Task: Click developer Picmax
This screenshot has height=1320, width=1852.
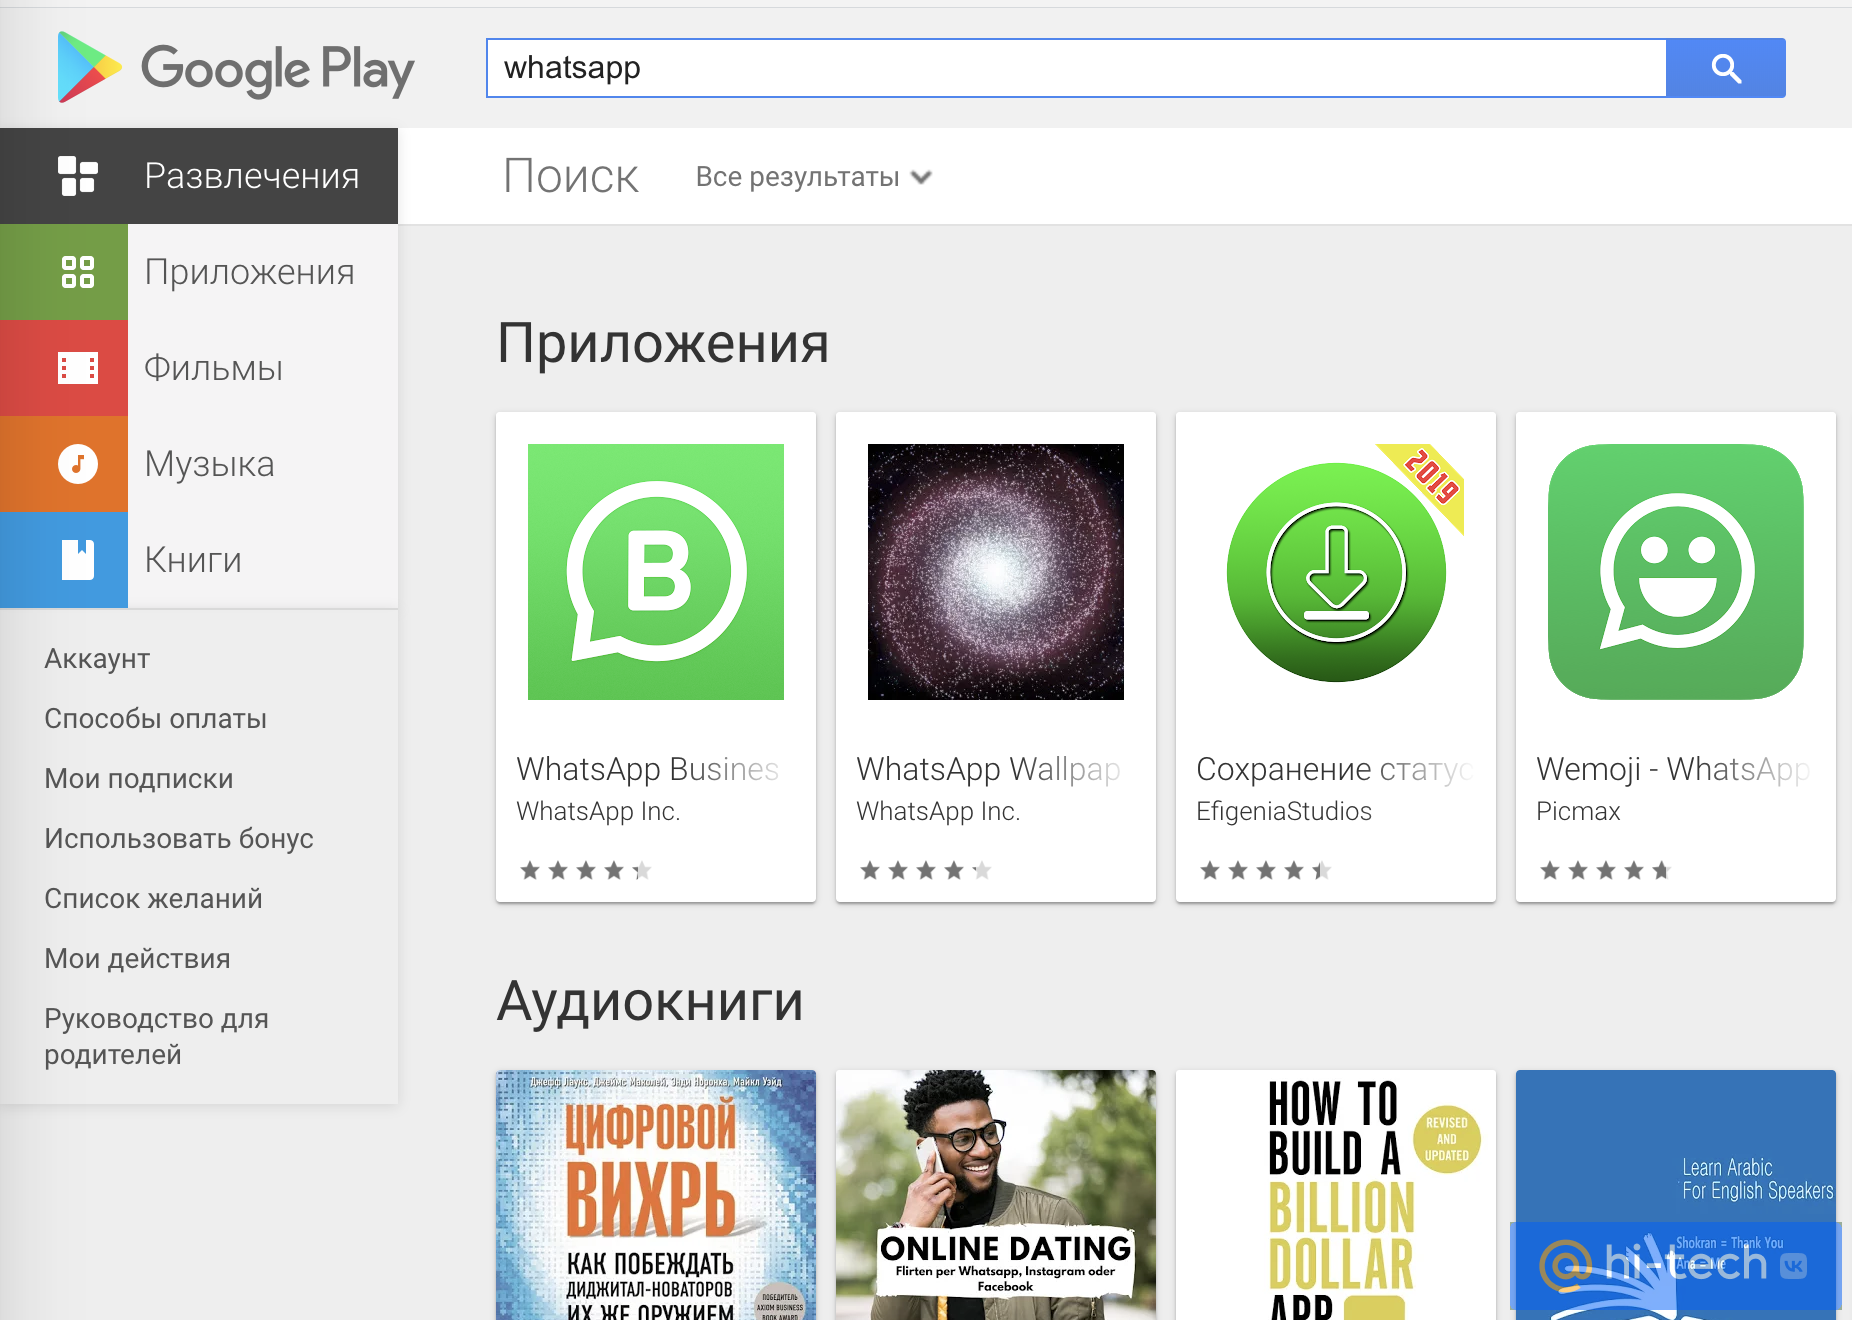Action: point(1578,811)
